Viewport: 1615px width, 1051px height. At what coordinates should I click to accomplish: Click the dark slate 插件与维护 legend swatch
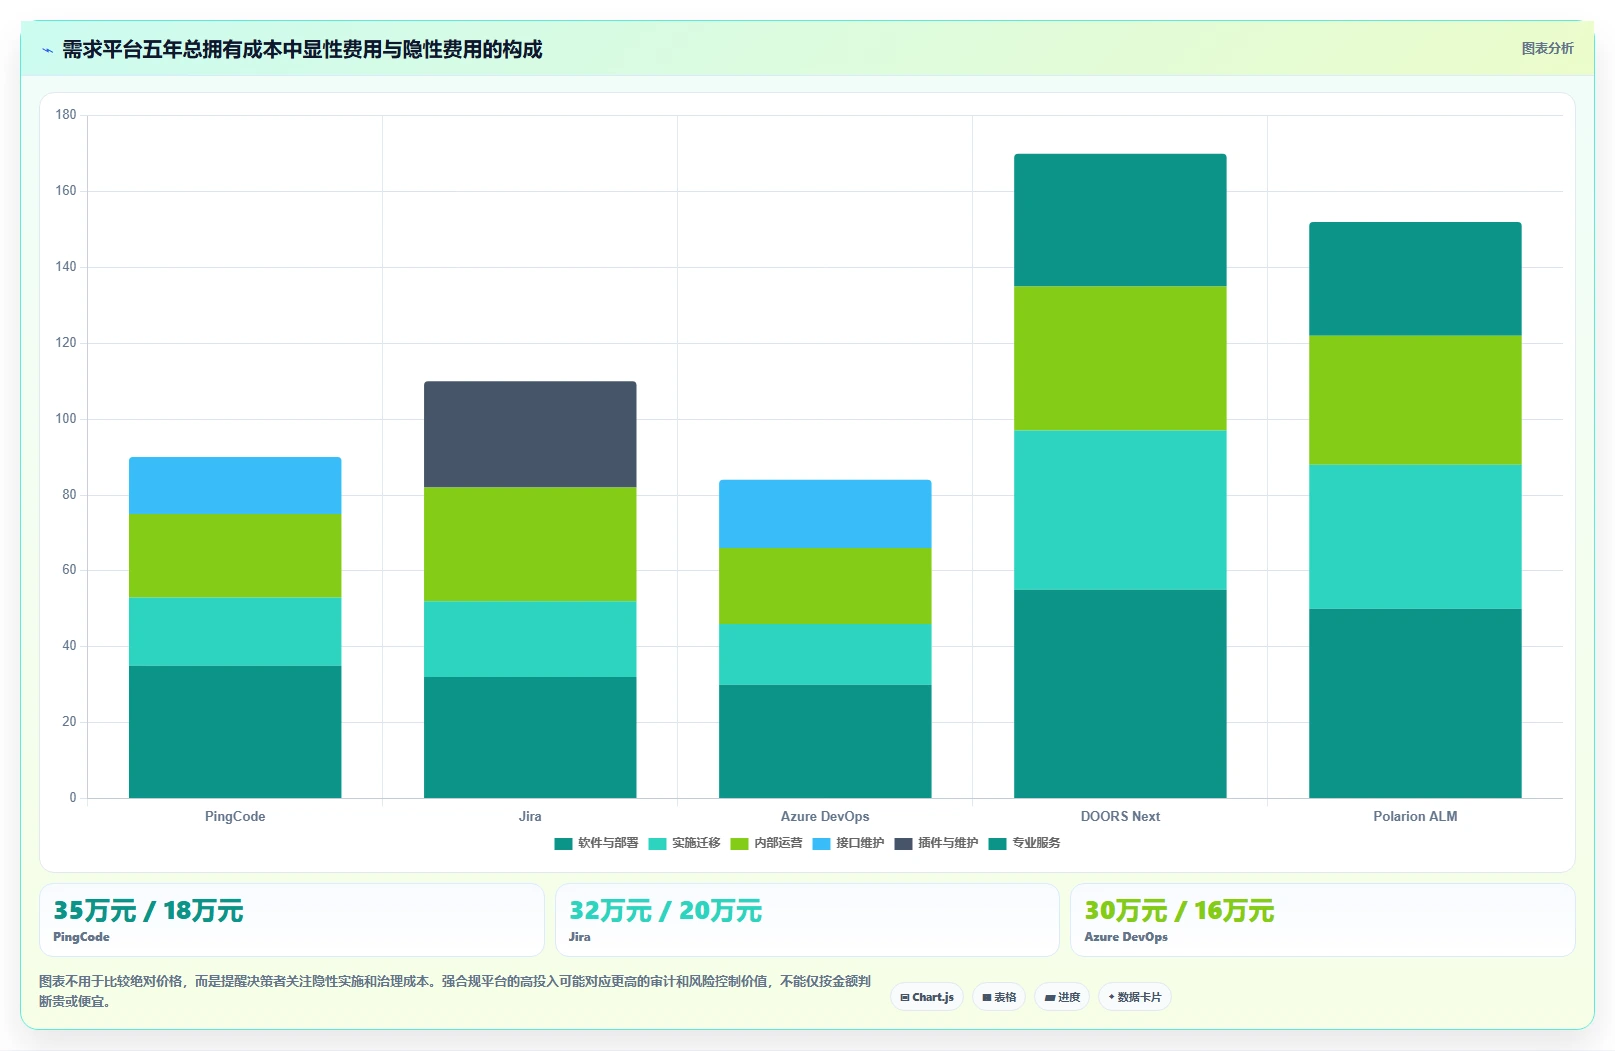tap(903, 844)
